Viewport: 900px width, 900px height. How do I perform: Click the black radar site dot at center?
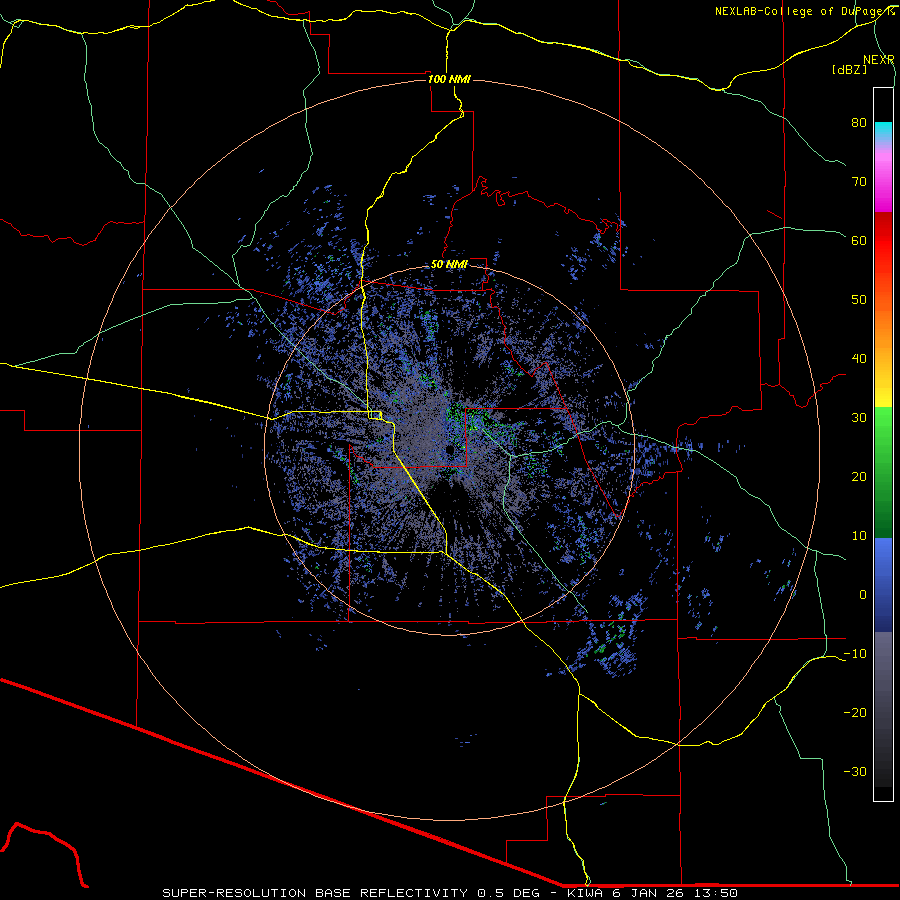[x=449, y=450]
